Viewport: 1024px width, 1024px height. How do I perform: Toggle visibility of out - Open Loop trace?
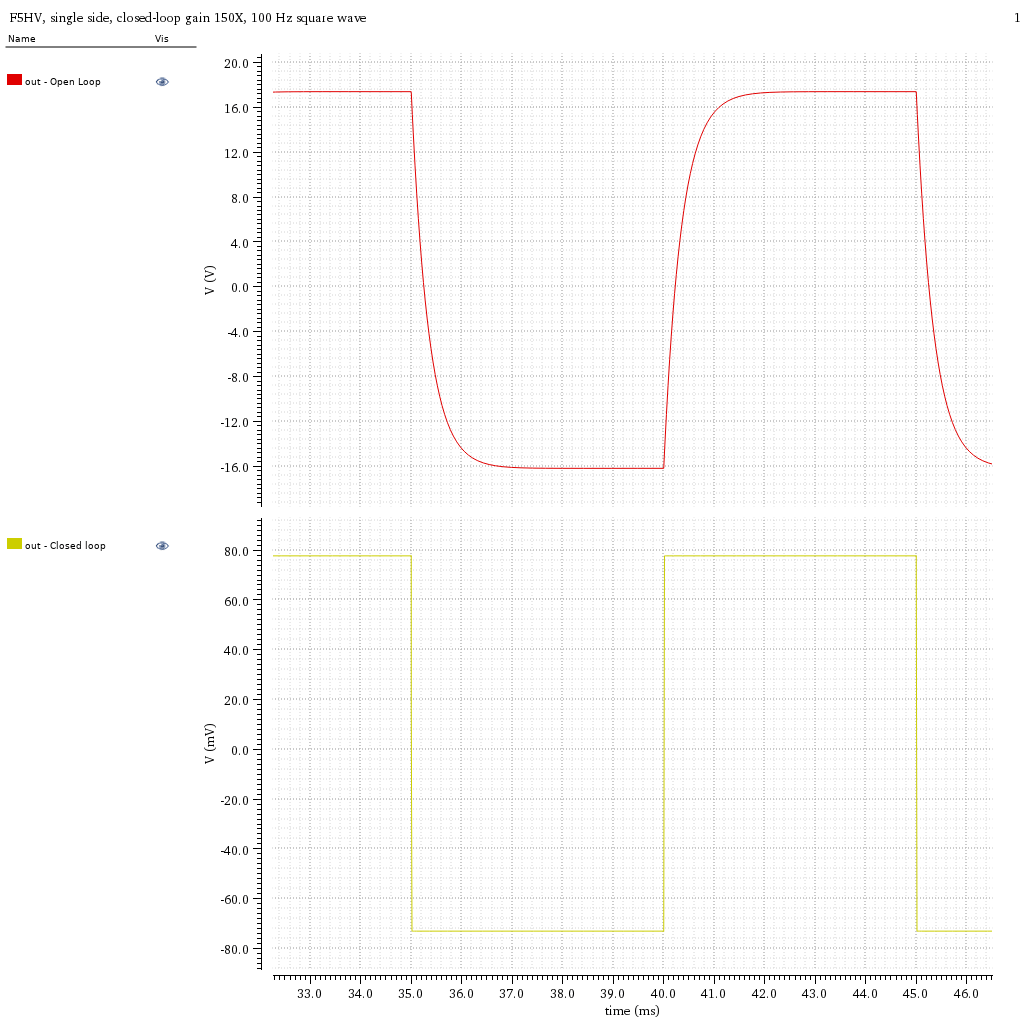coord(162,82)
